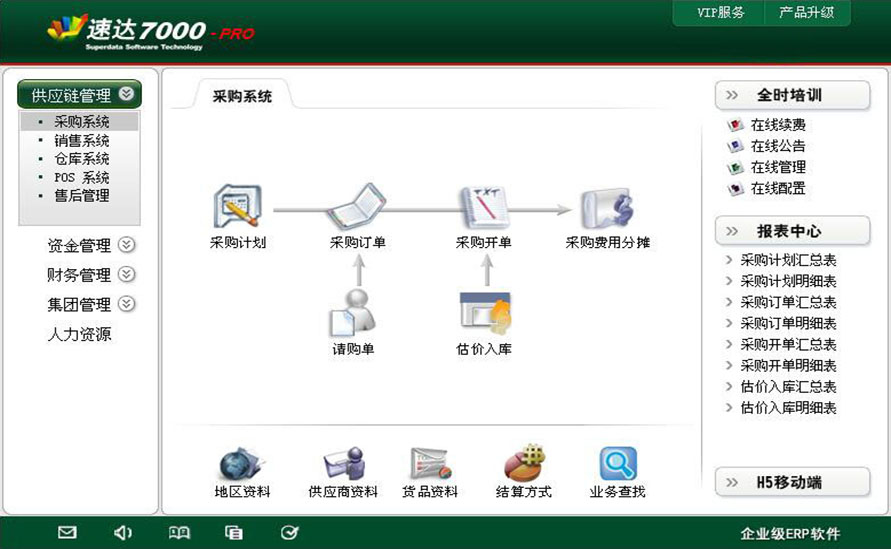Viewport: 891px width, 549px height.
Task: Open the 在线公告 link
Action: 778,145
